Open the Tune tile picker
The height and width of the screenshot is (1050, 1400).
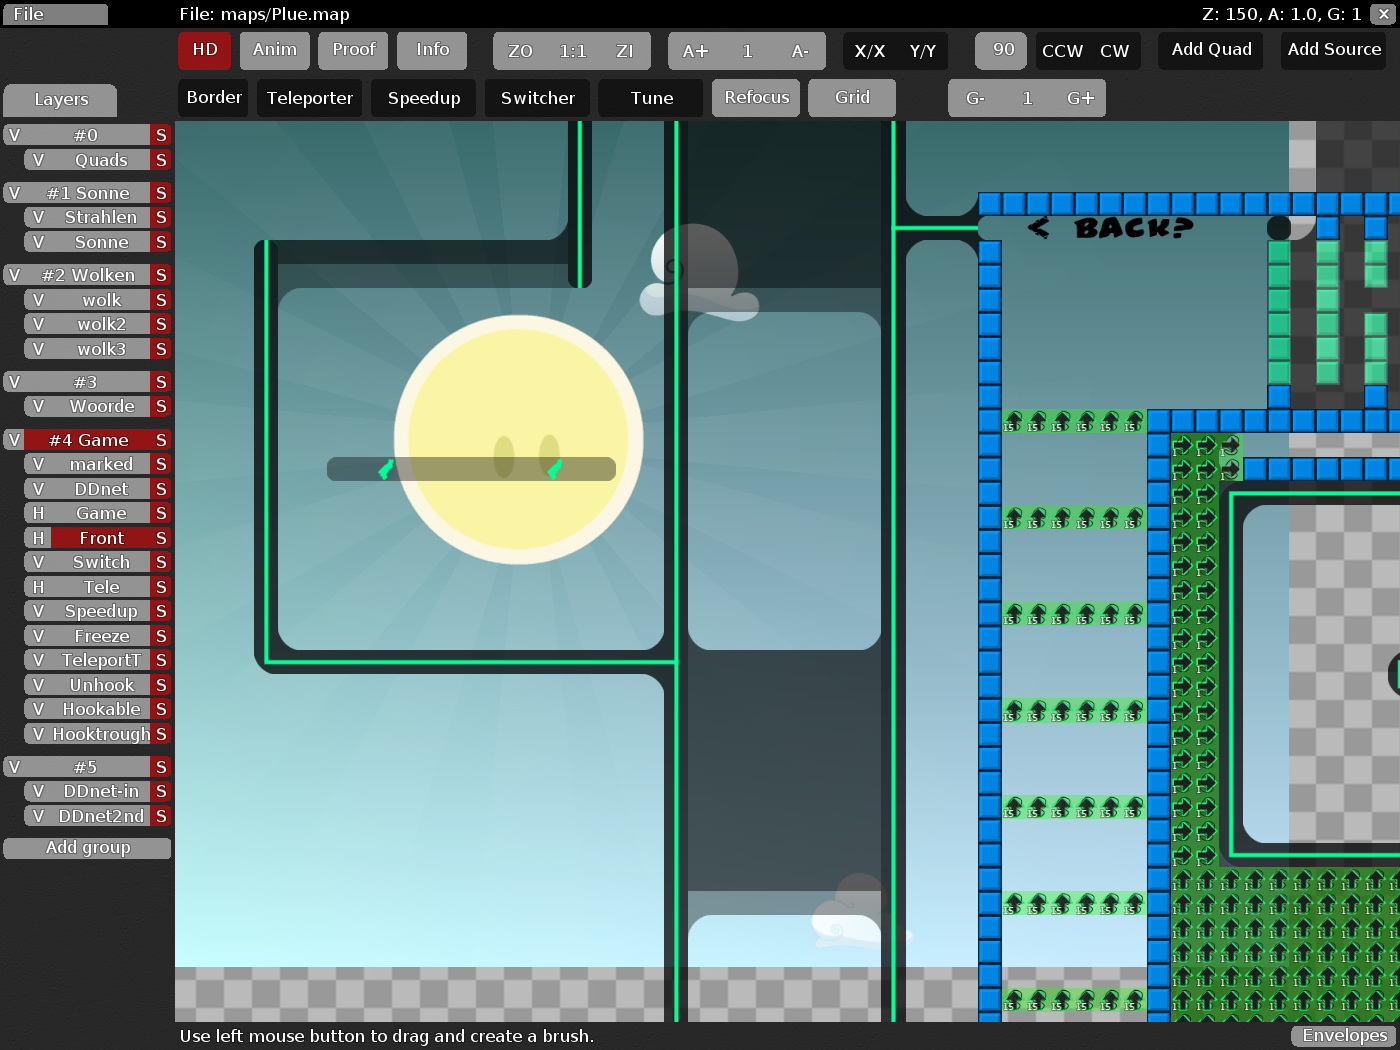(x=649, y=98)
